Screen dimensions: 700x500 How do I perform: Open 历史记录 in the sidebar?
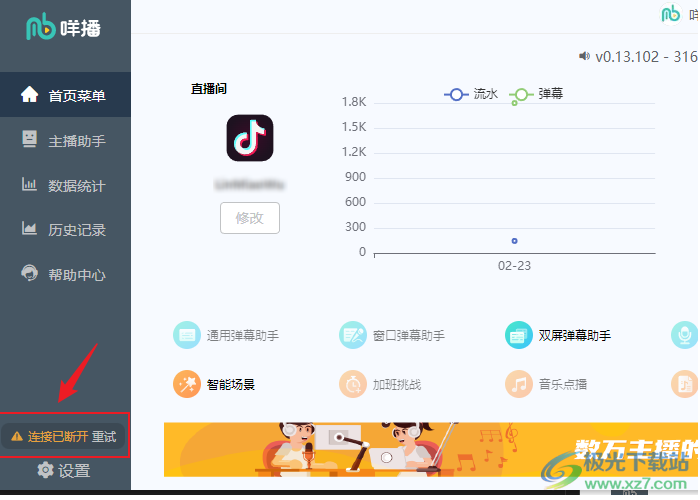(x=65, y=229)
